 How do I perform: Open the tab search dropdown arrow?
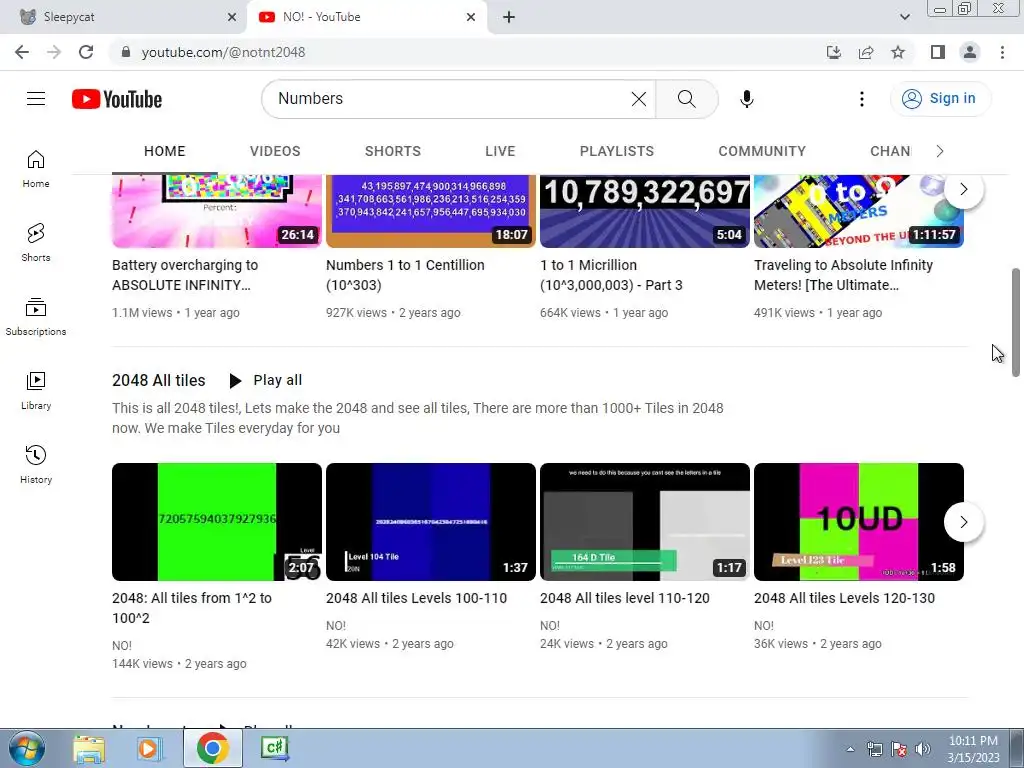point(904,17)
